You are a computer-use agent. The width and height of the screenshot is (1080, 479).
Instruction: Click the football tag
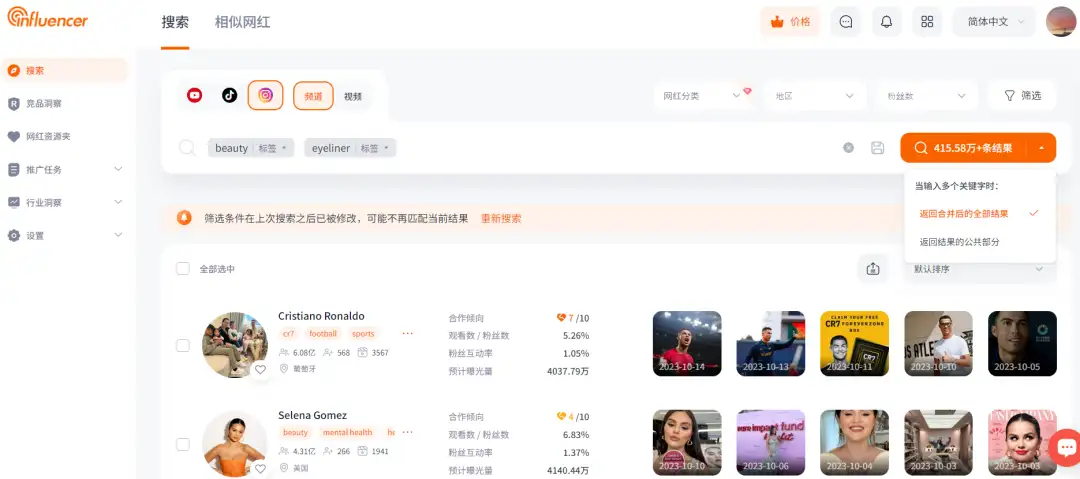[323, 334]
